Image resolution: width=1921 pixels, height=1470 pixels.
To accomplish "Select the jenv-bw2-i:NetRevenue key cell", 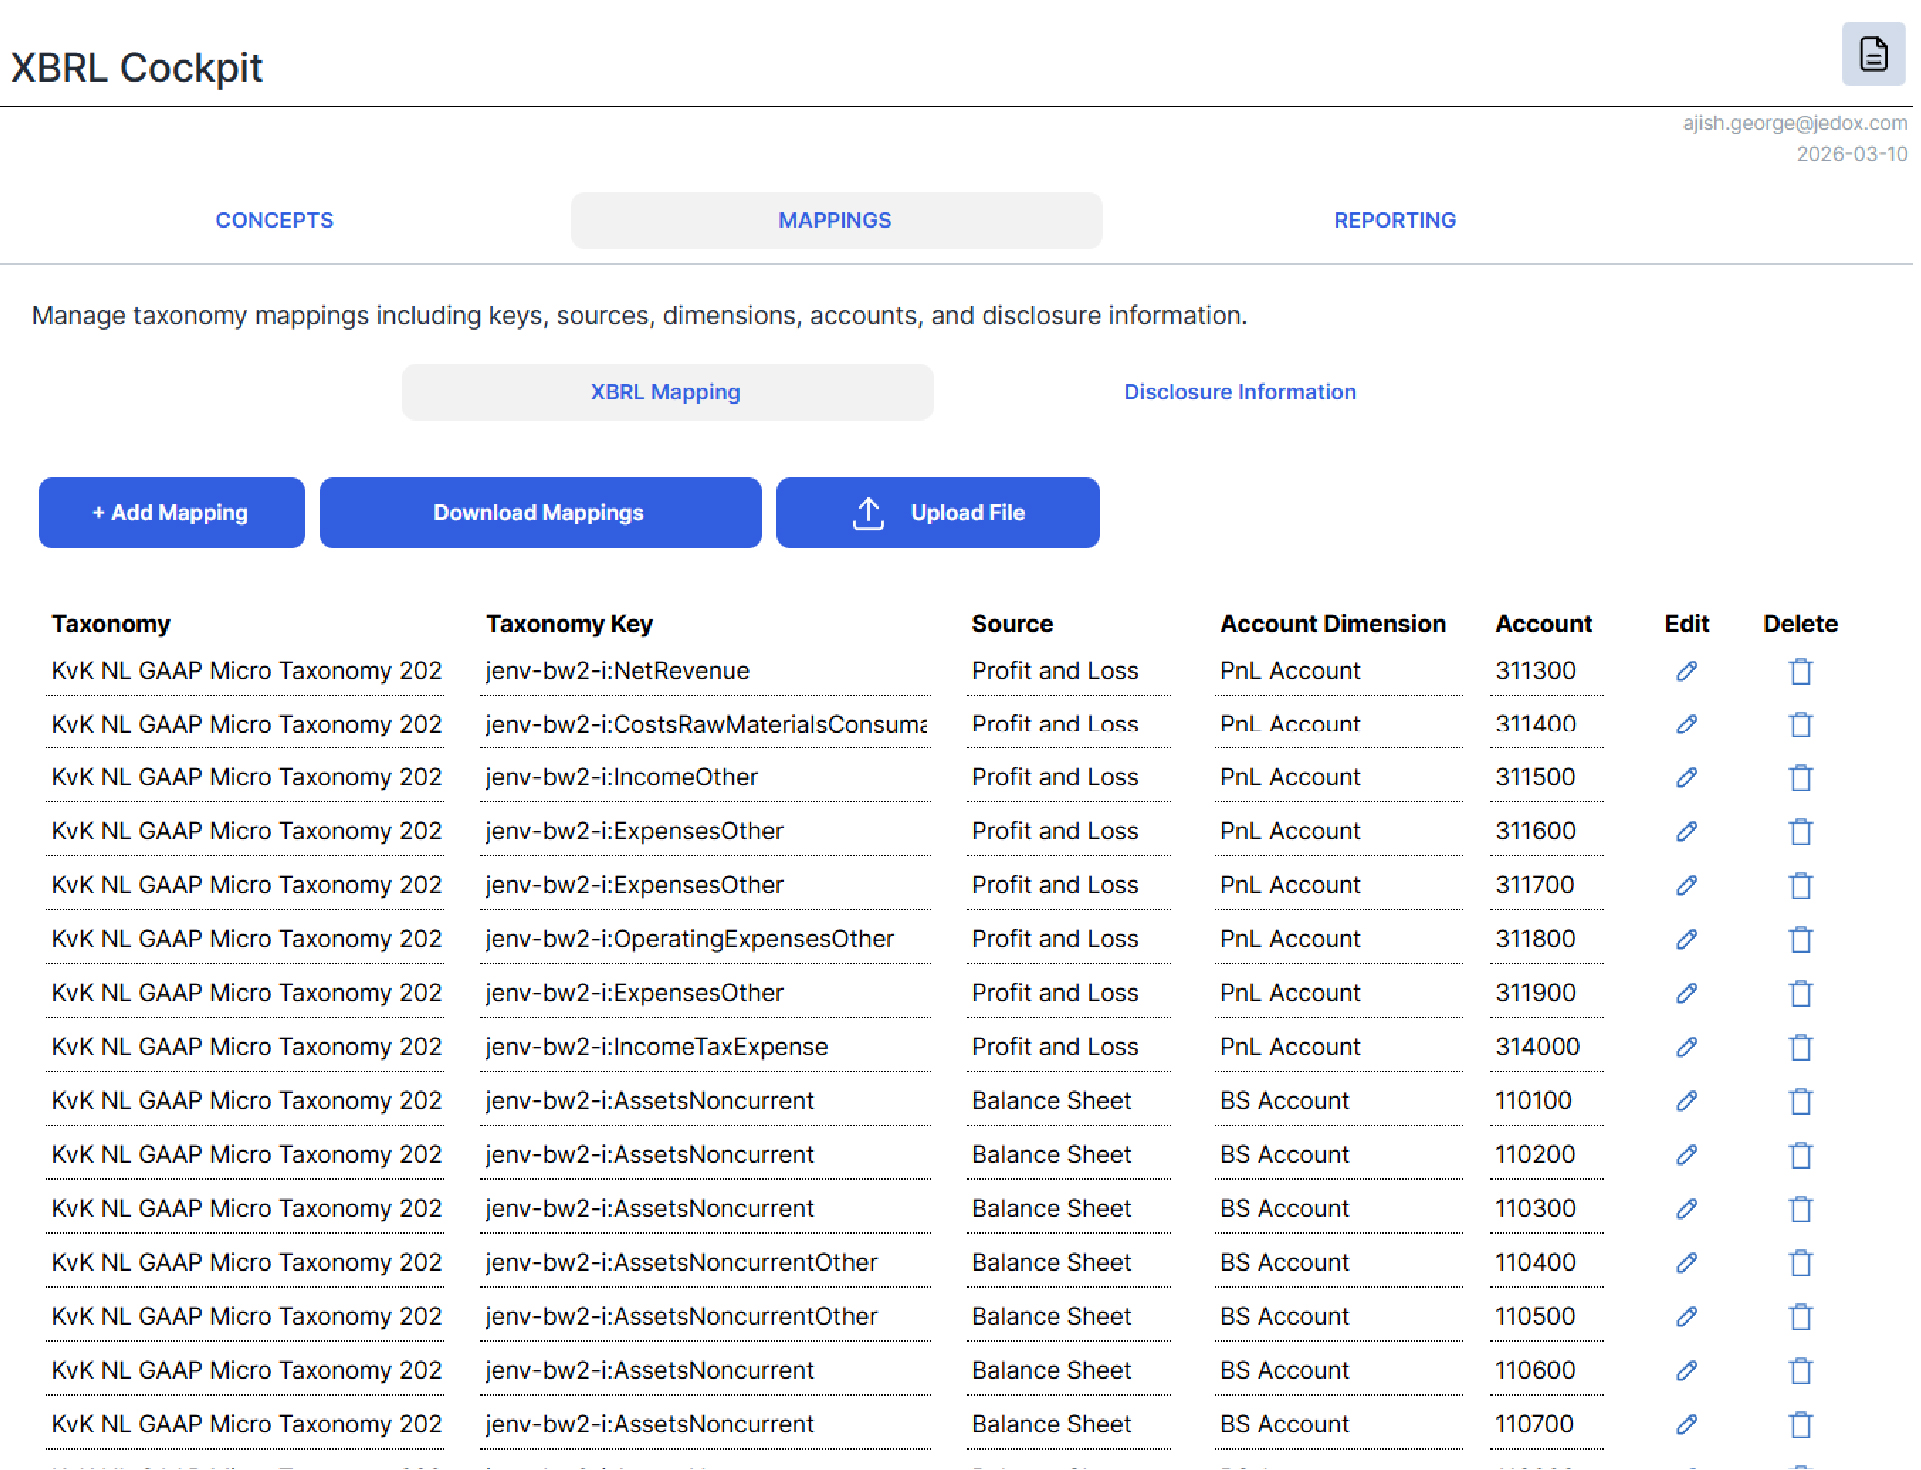I will point(706,671).
